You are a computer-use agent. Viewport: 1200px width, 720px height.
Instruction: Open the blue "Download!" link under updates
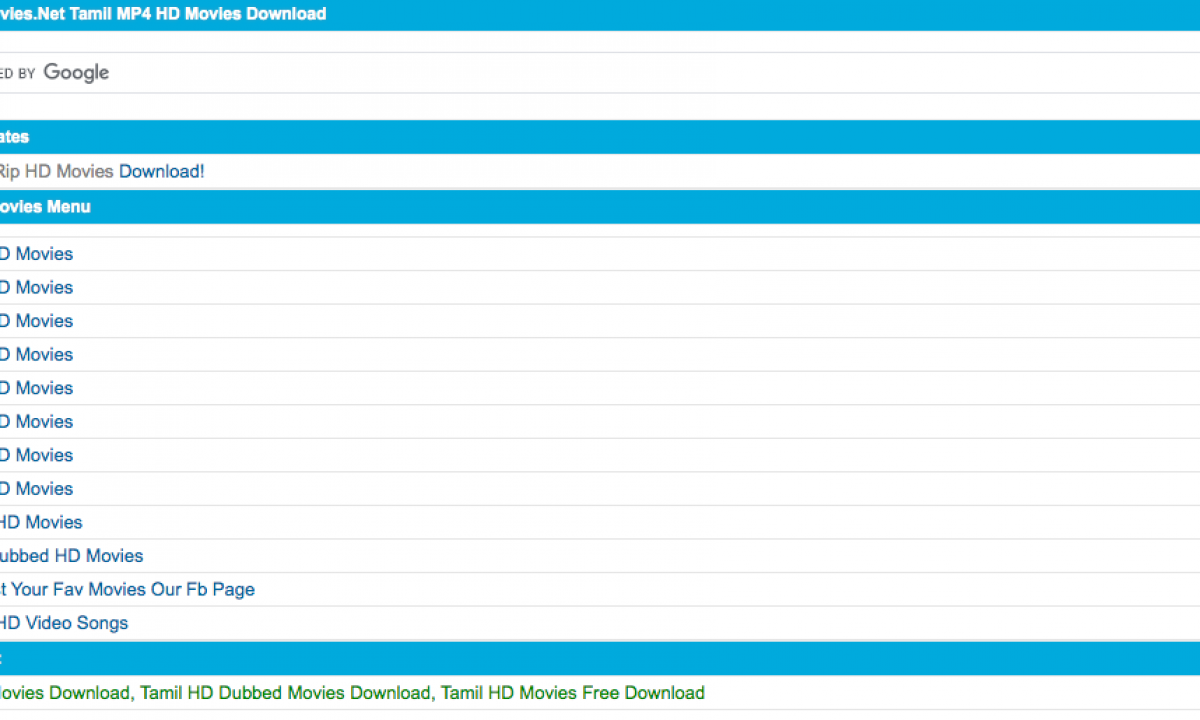click(x=161, y=171)
